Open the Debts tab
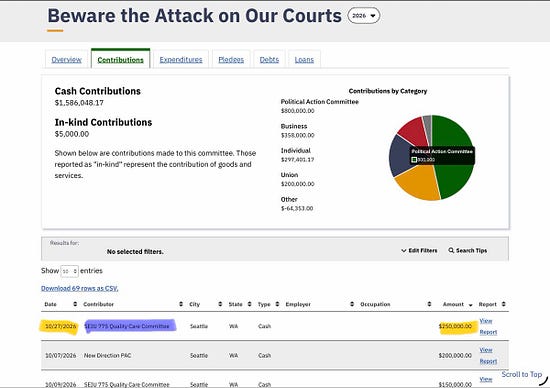 269,60
